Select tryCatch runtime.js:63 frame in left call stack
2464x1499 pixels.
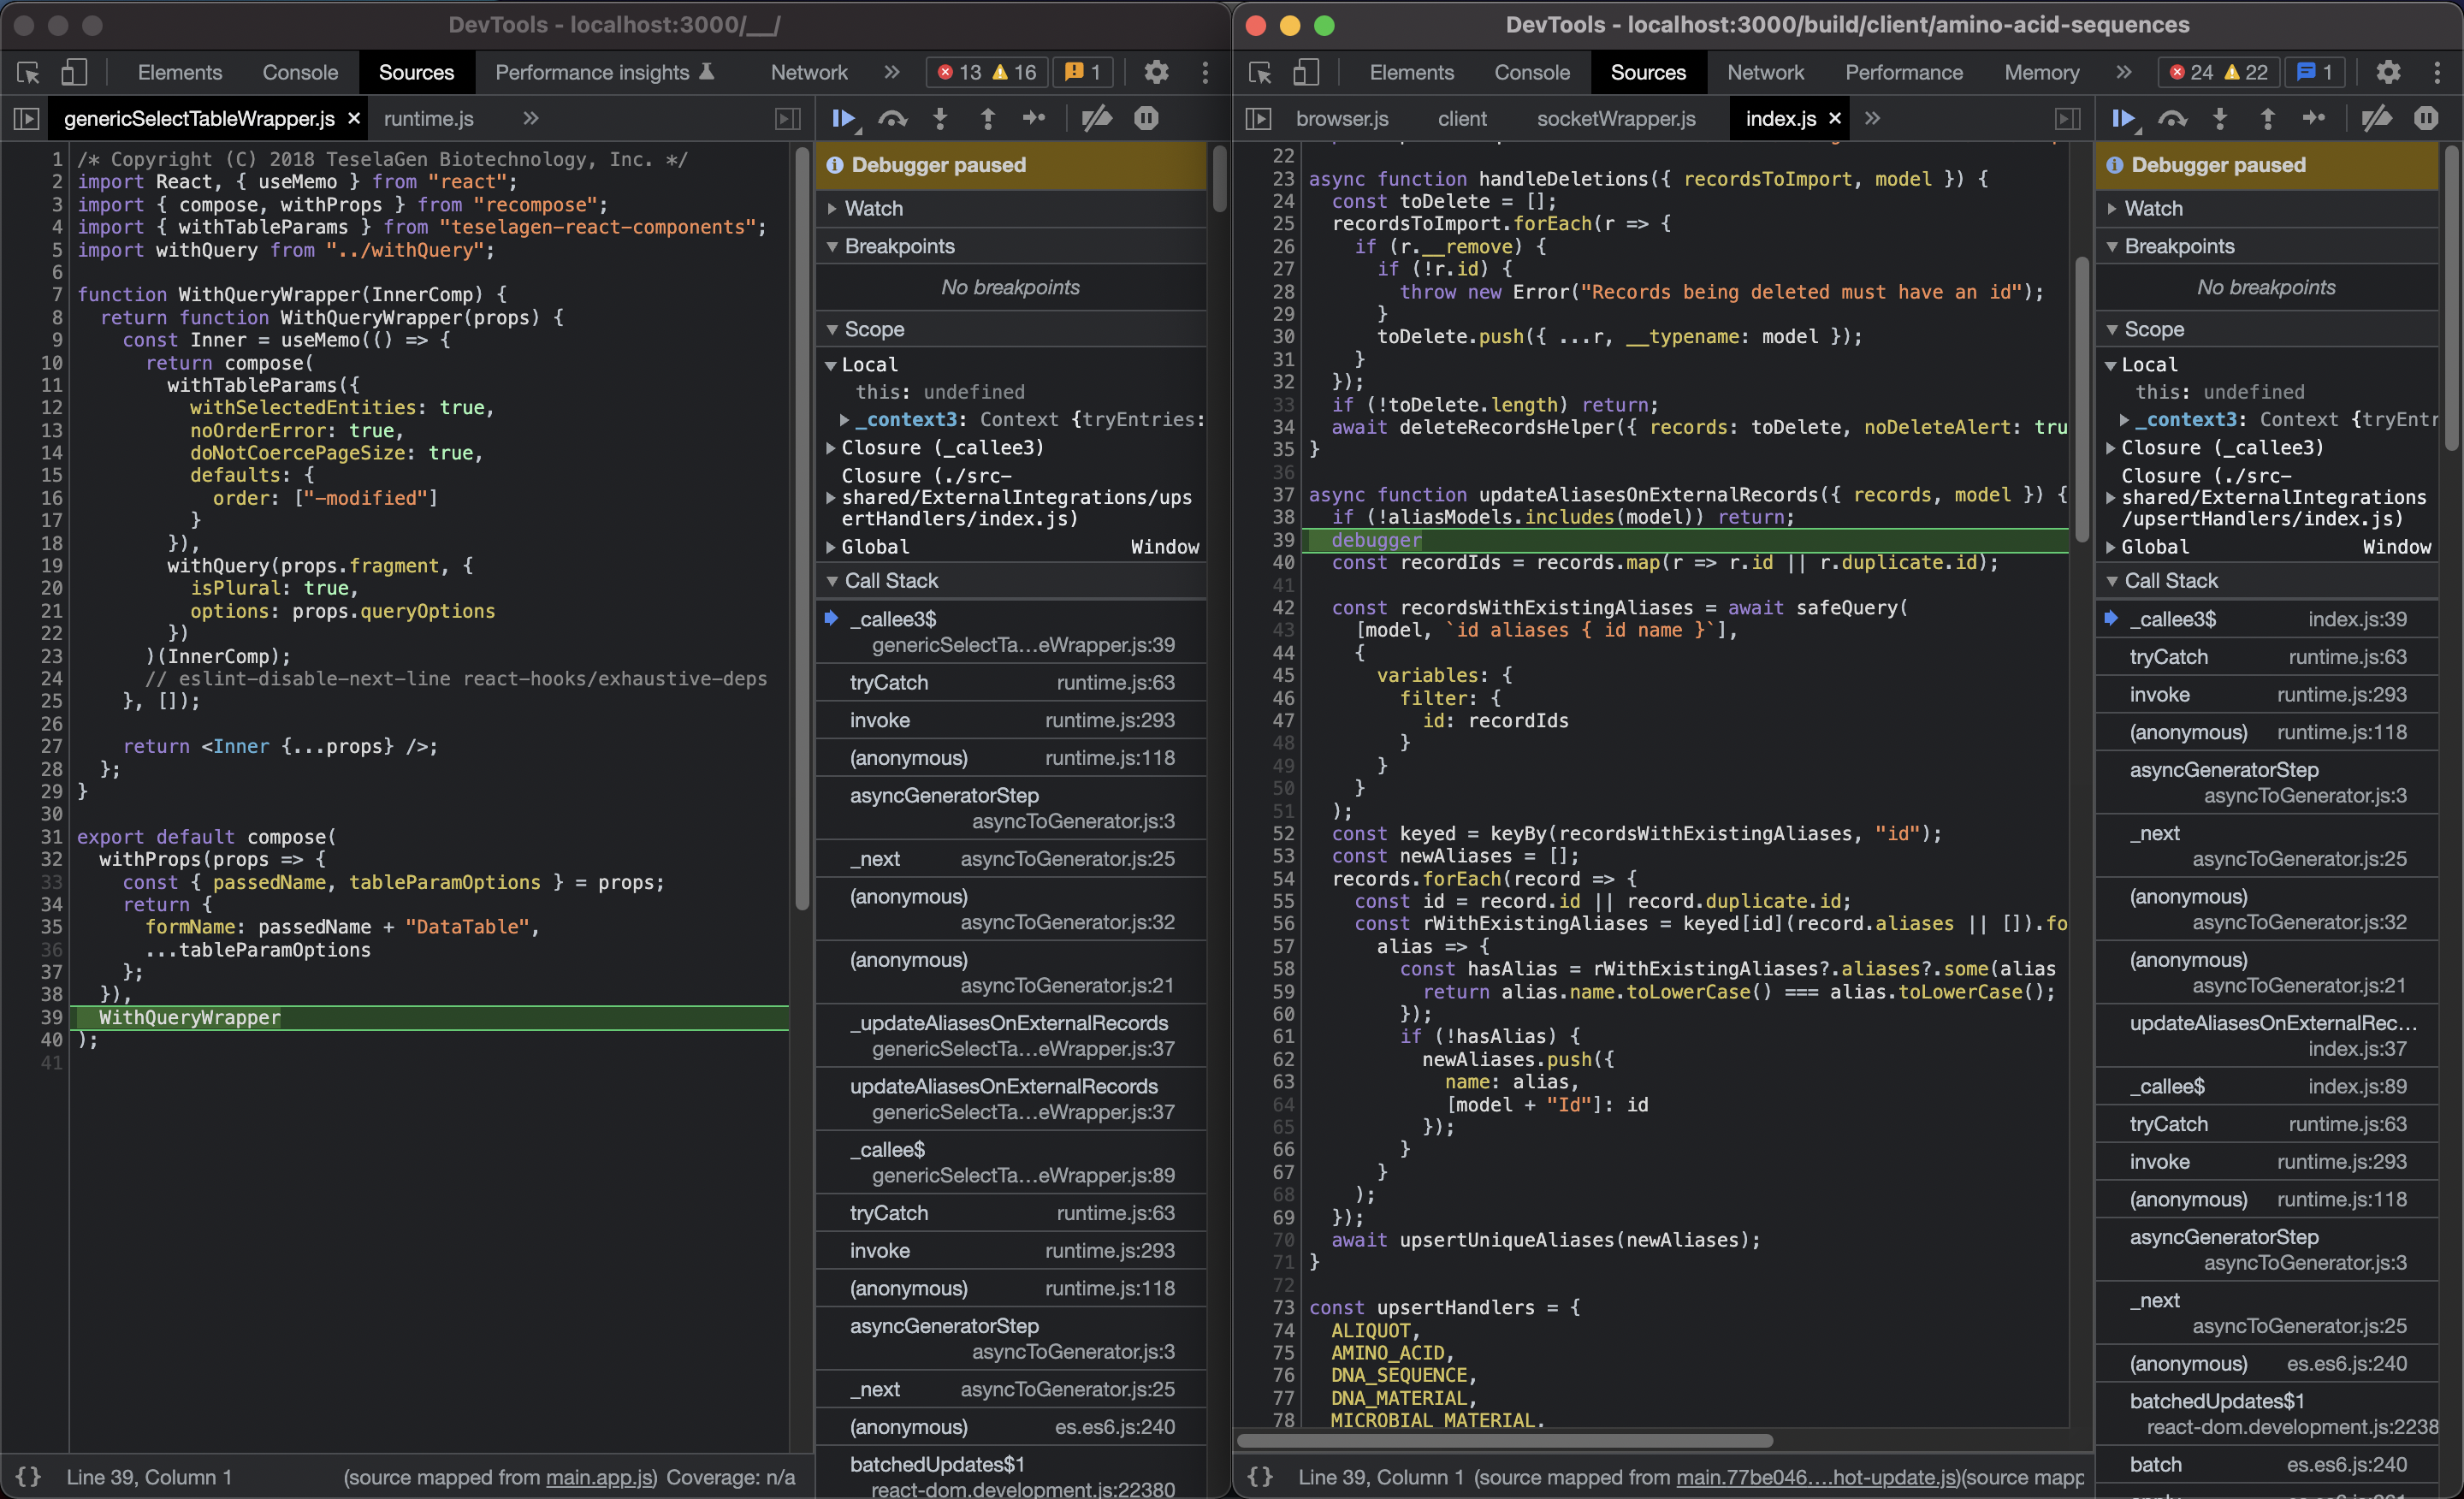point(1011,683)
